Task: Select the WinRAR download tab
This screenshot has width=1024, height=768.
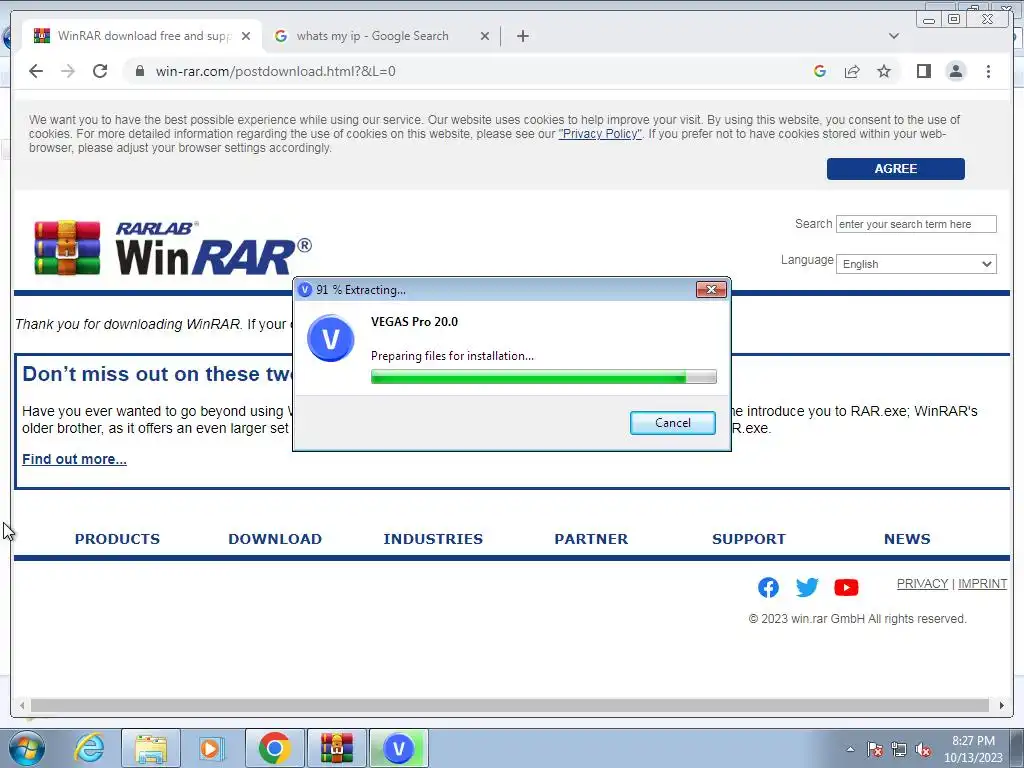Action: tap(142, 36)
